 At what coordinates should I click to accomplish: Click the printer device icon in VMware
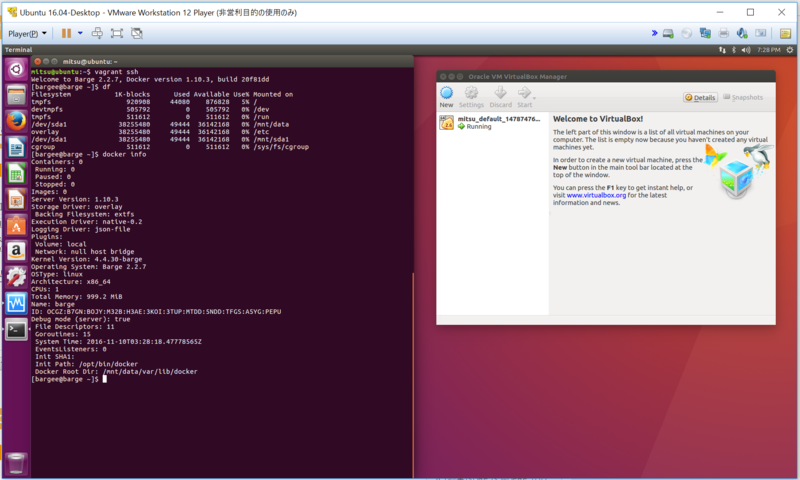[723, 34]
